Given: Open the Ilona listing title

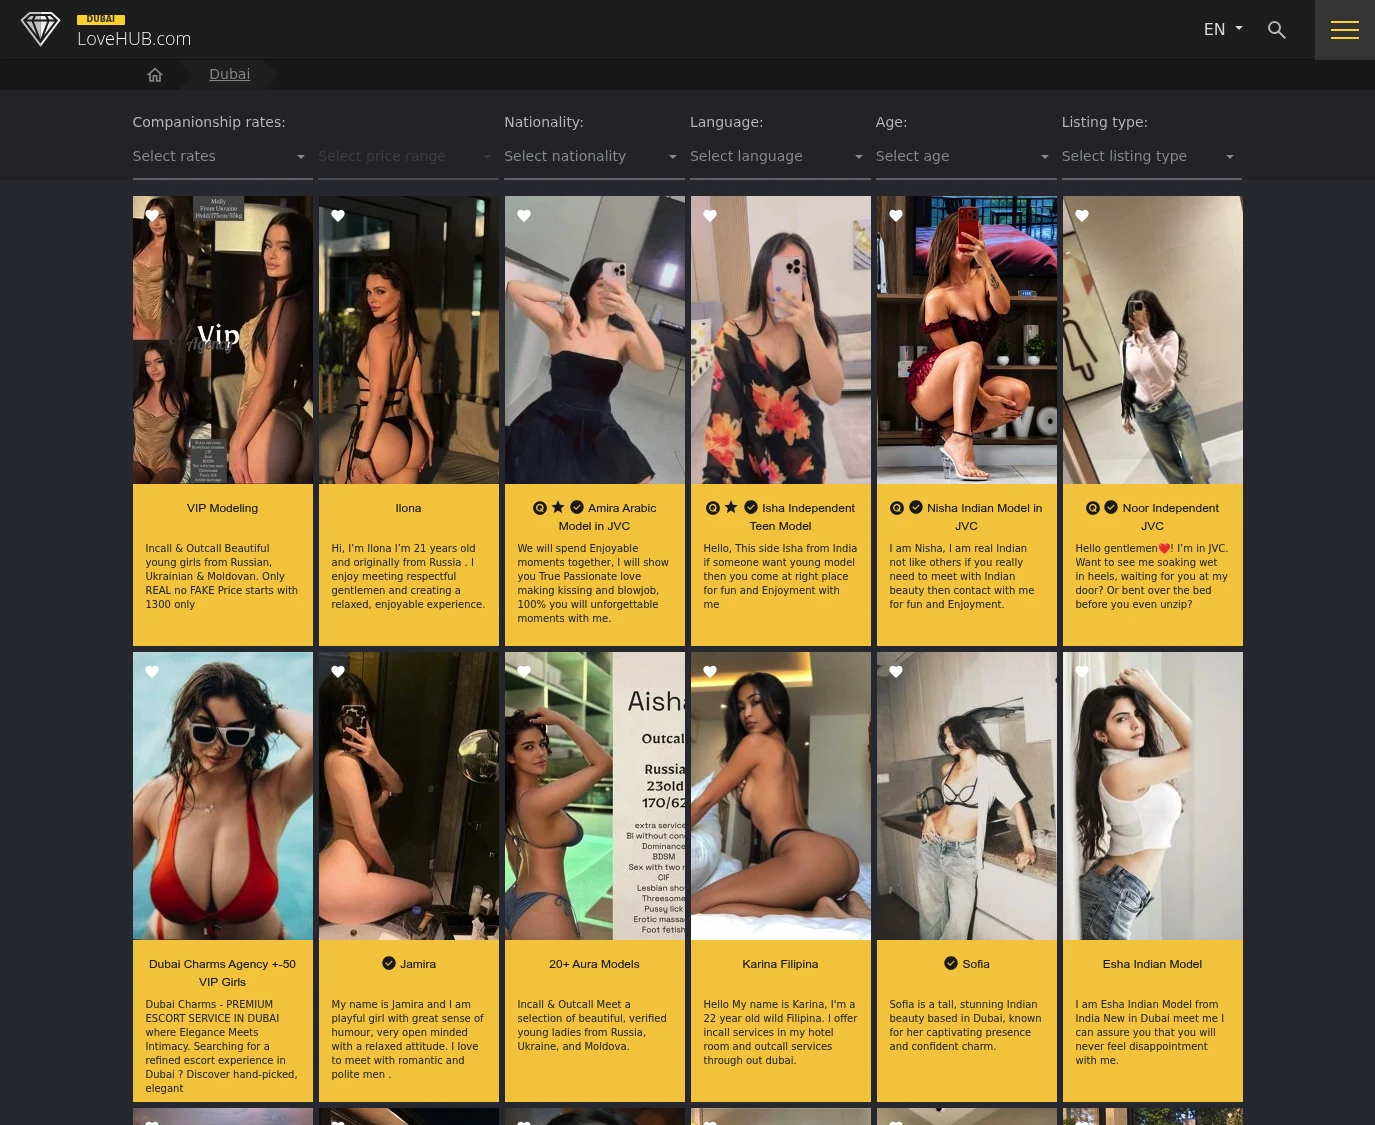Looking at the screenshot, I should point(408,508).
